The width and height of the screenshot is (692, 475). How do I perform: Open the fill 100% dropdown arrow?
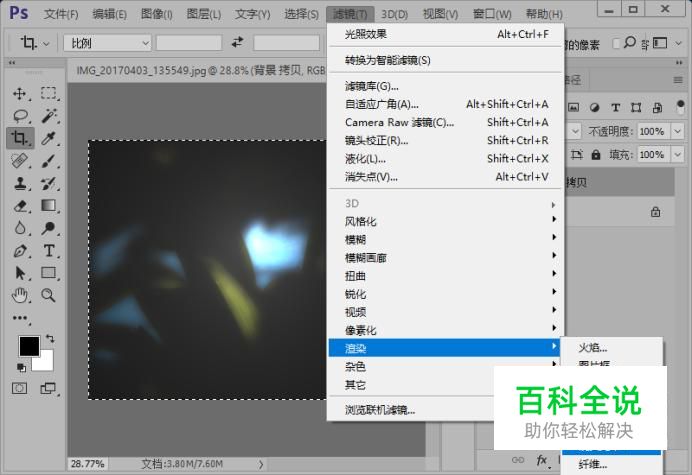pos(677,155)
